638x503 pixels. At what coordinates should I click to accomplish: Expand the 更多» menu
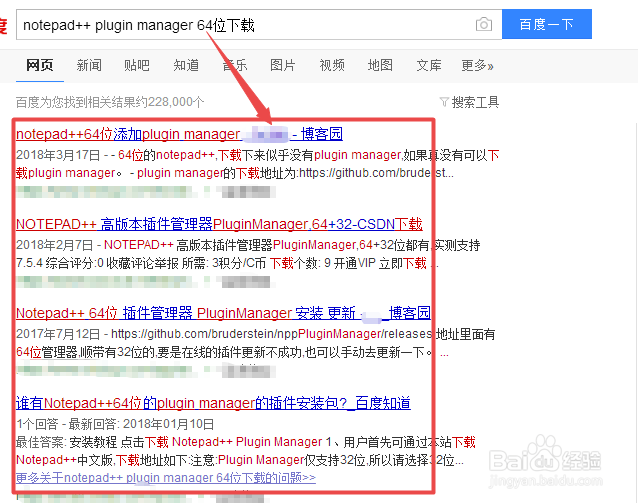pyautogui.click(x=477, y=65)
